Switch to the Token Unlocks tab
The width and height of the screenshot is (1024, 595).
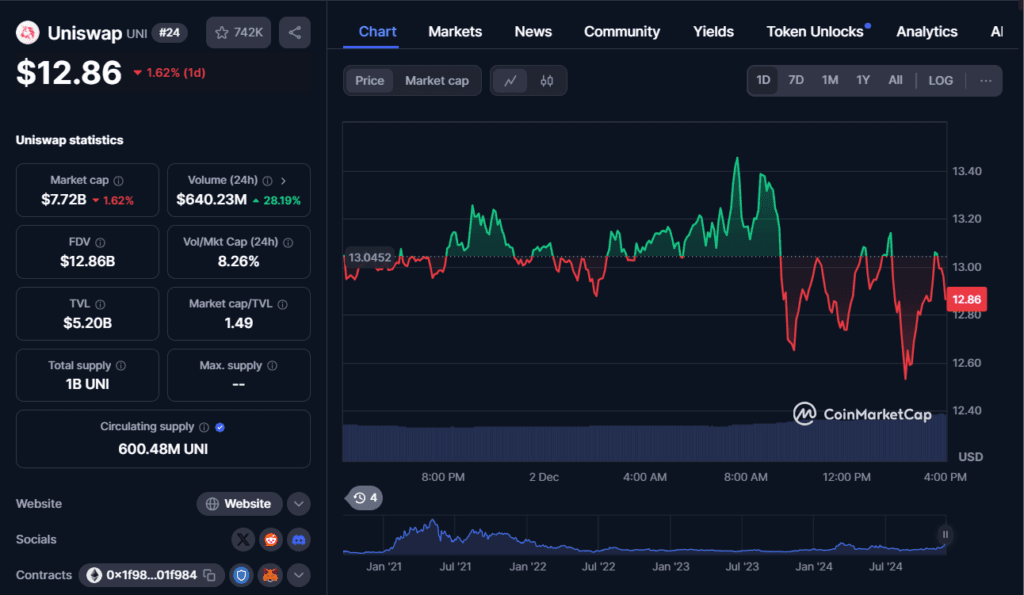pos(815,32)
